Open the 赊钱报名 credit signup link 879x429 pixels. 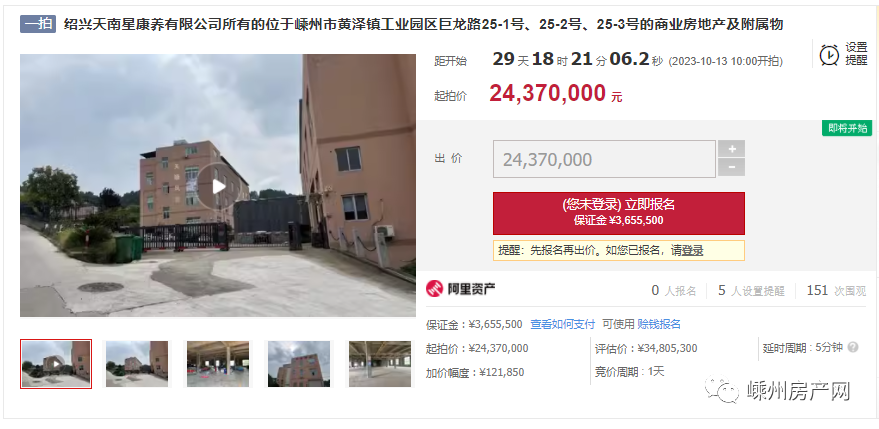click(659, 324)
